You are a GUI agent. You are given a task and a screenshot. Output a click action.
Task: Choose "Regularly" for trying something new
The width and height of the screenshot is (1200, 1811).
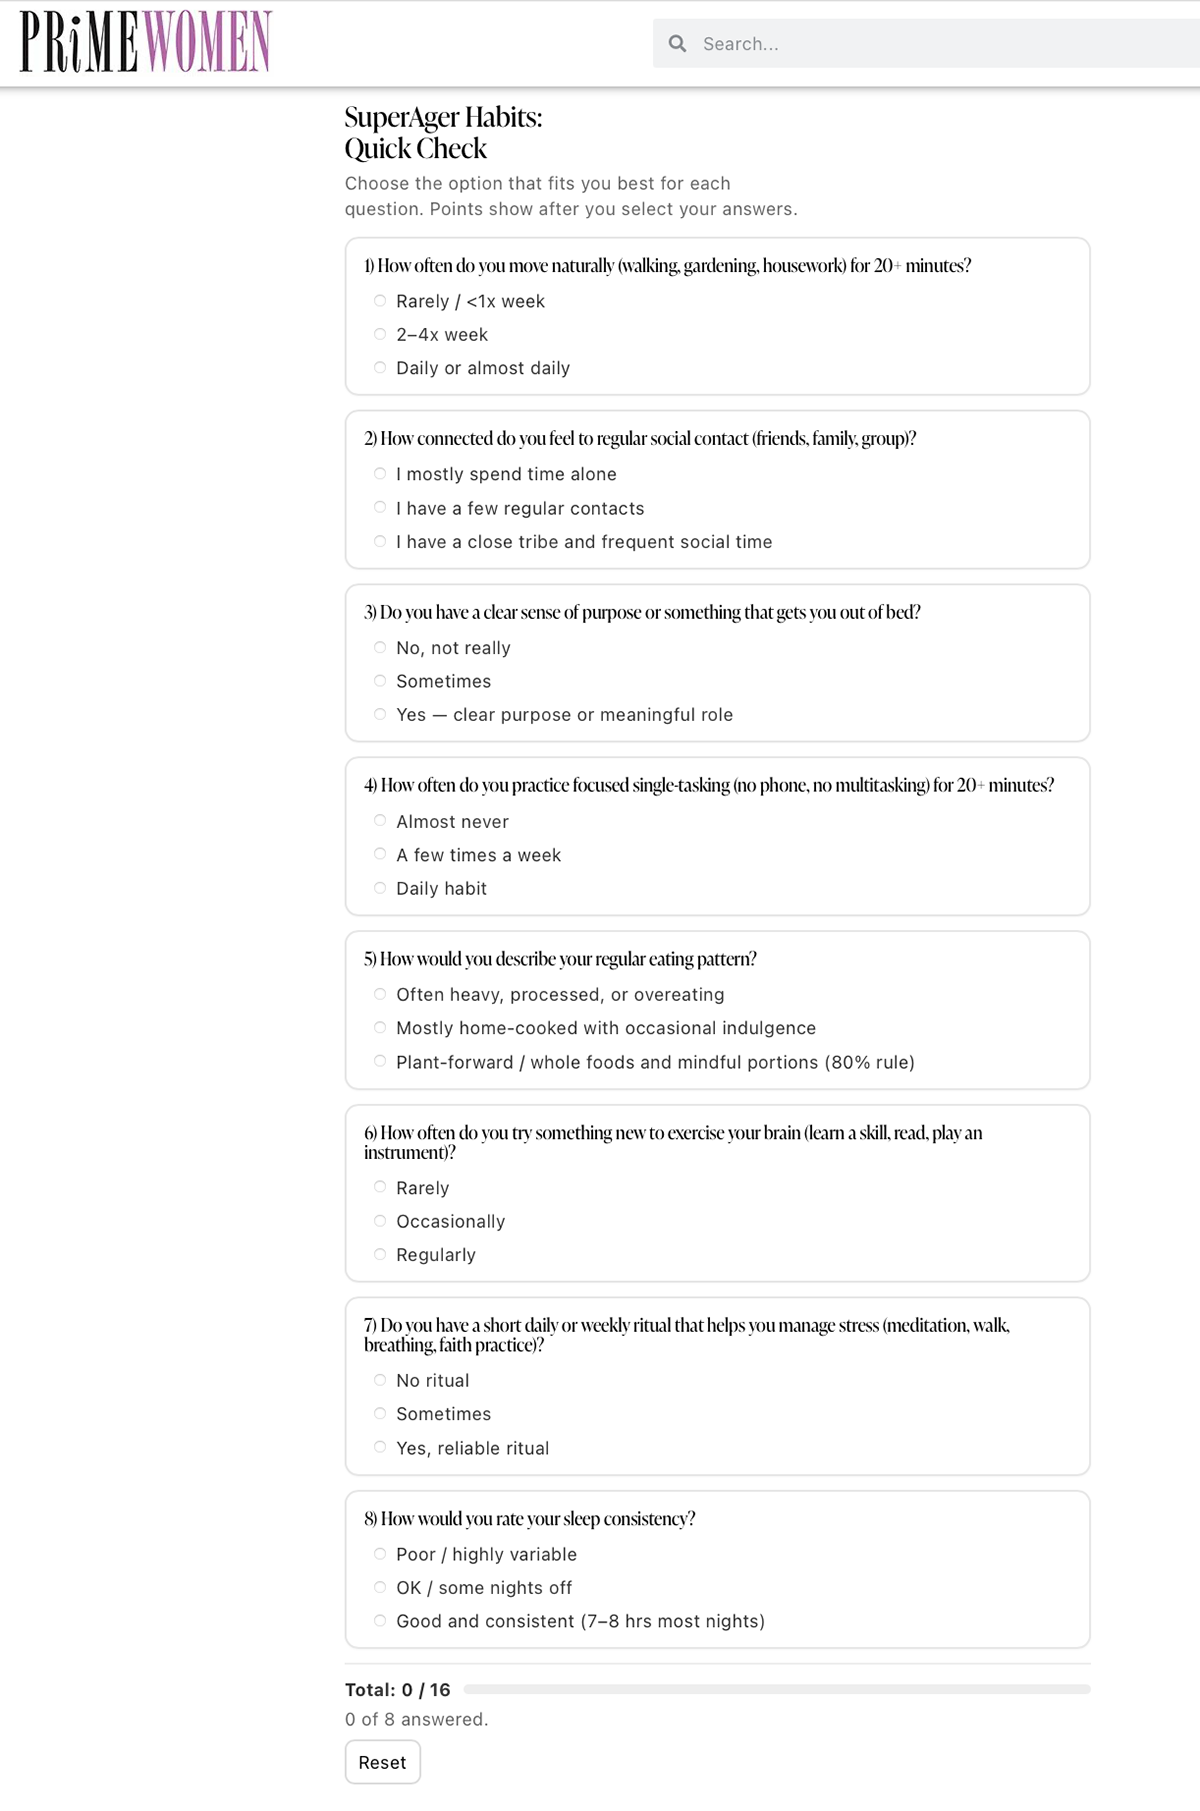380,1255
